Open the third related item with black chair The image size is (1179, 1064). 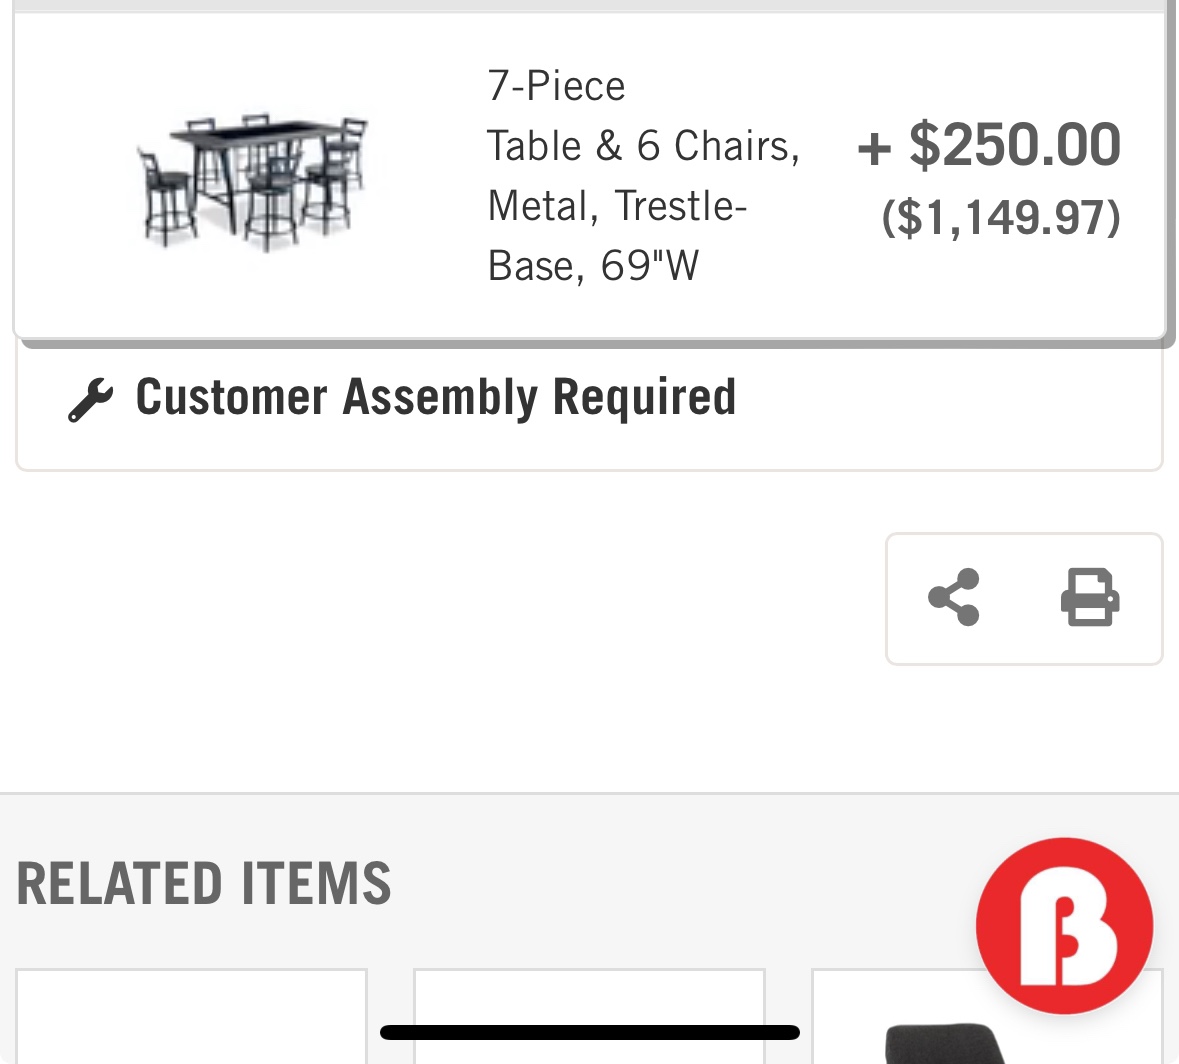pos(900,1020)
